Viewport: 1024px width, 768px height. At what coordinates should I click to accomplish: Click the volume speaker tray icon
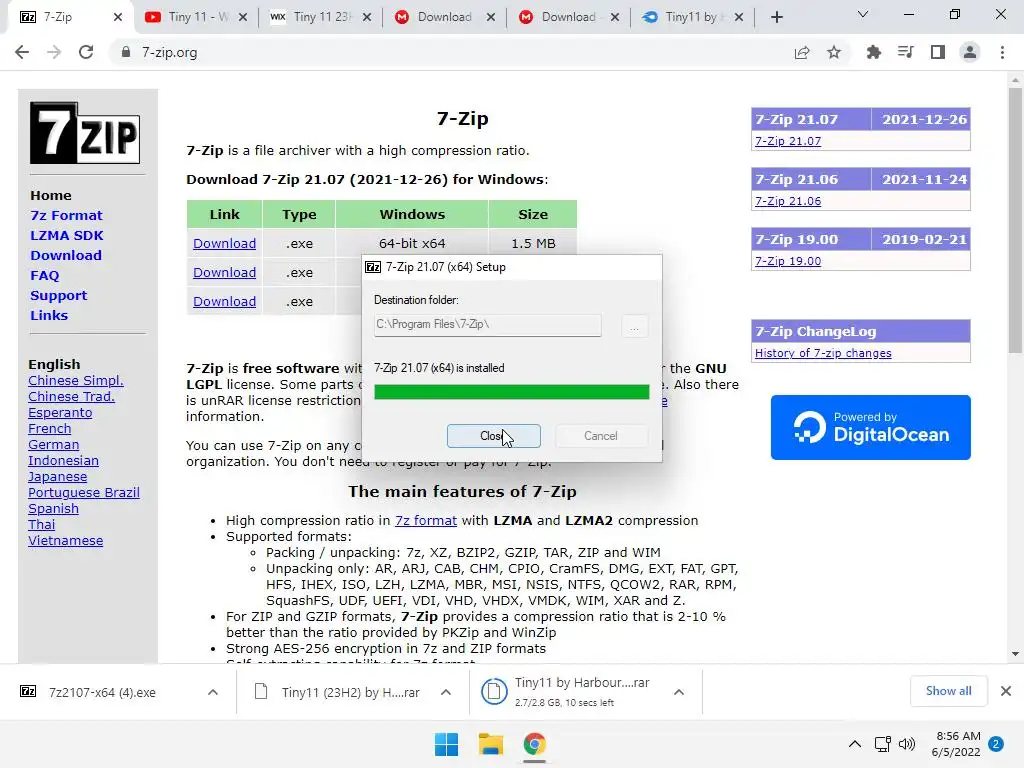pyautogui.click(x=906, y=744)
